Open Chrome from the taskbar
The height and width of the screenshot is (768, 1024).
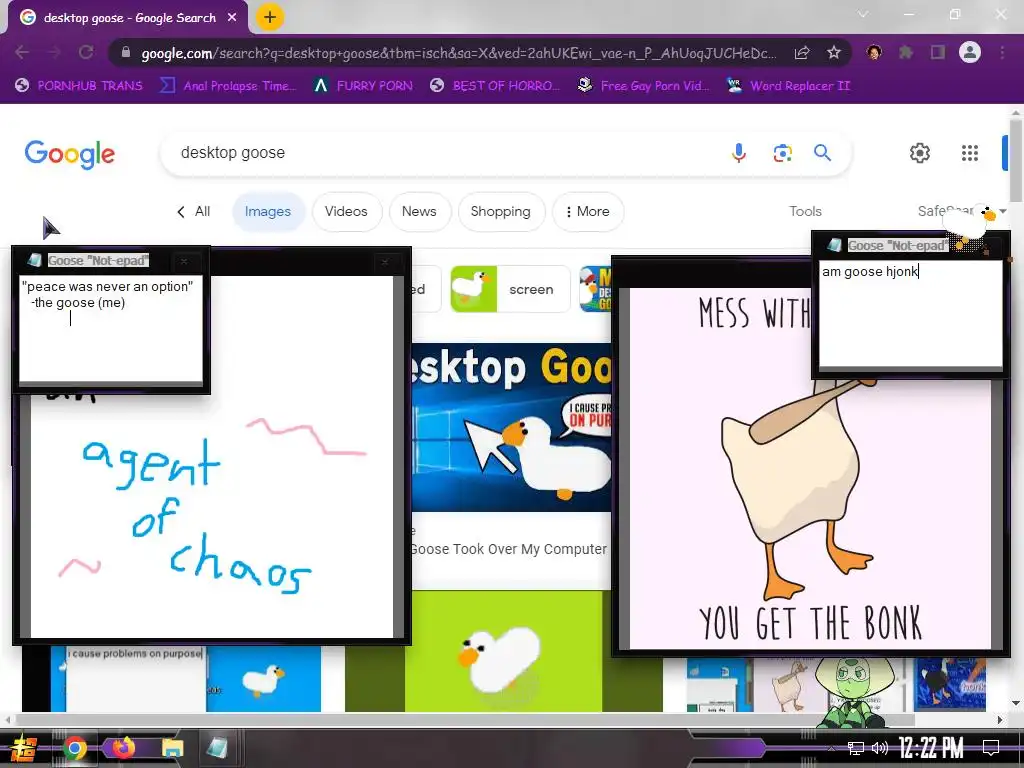click(74, 748)
